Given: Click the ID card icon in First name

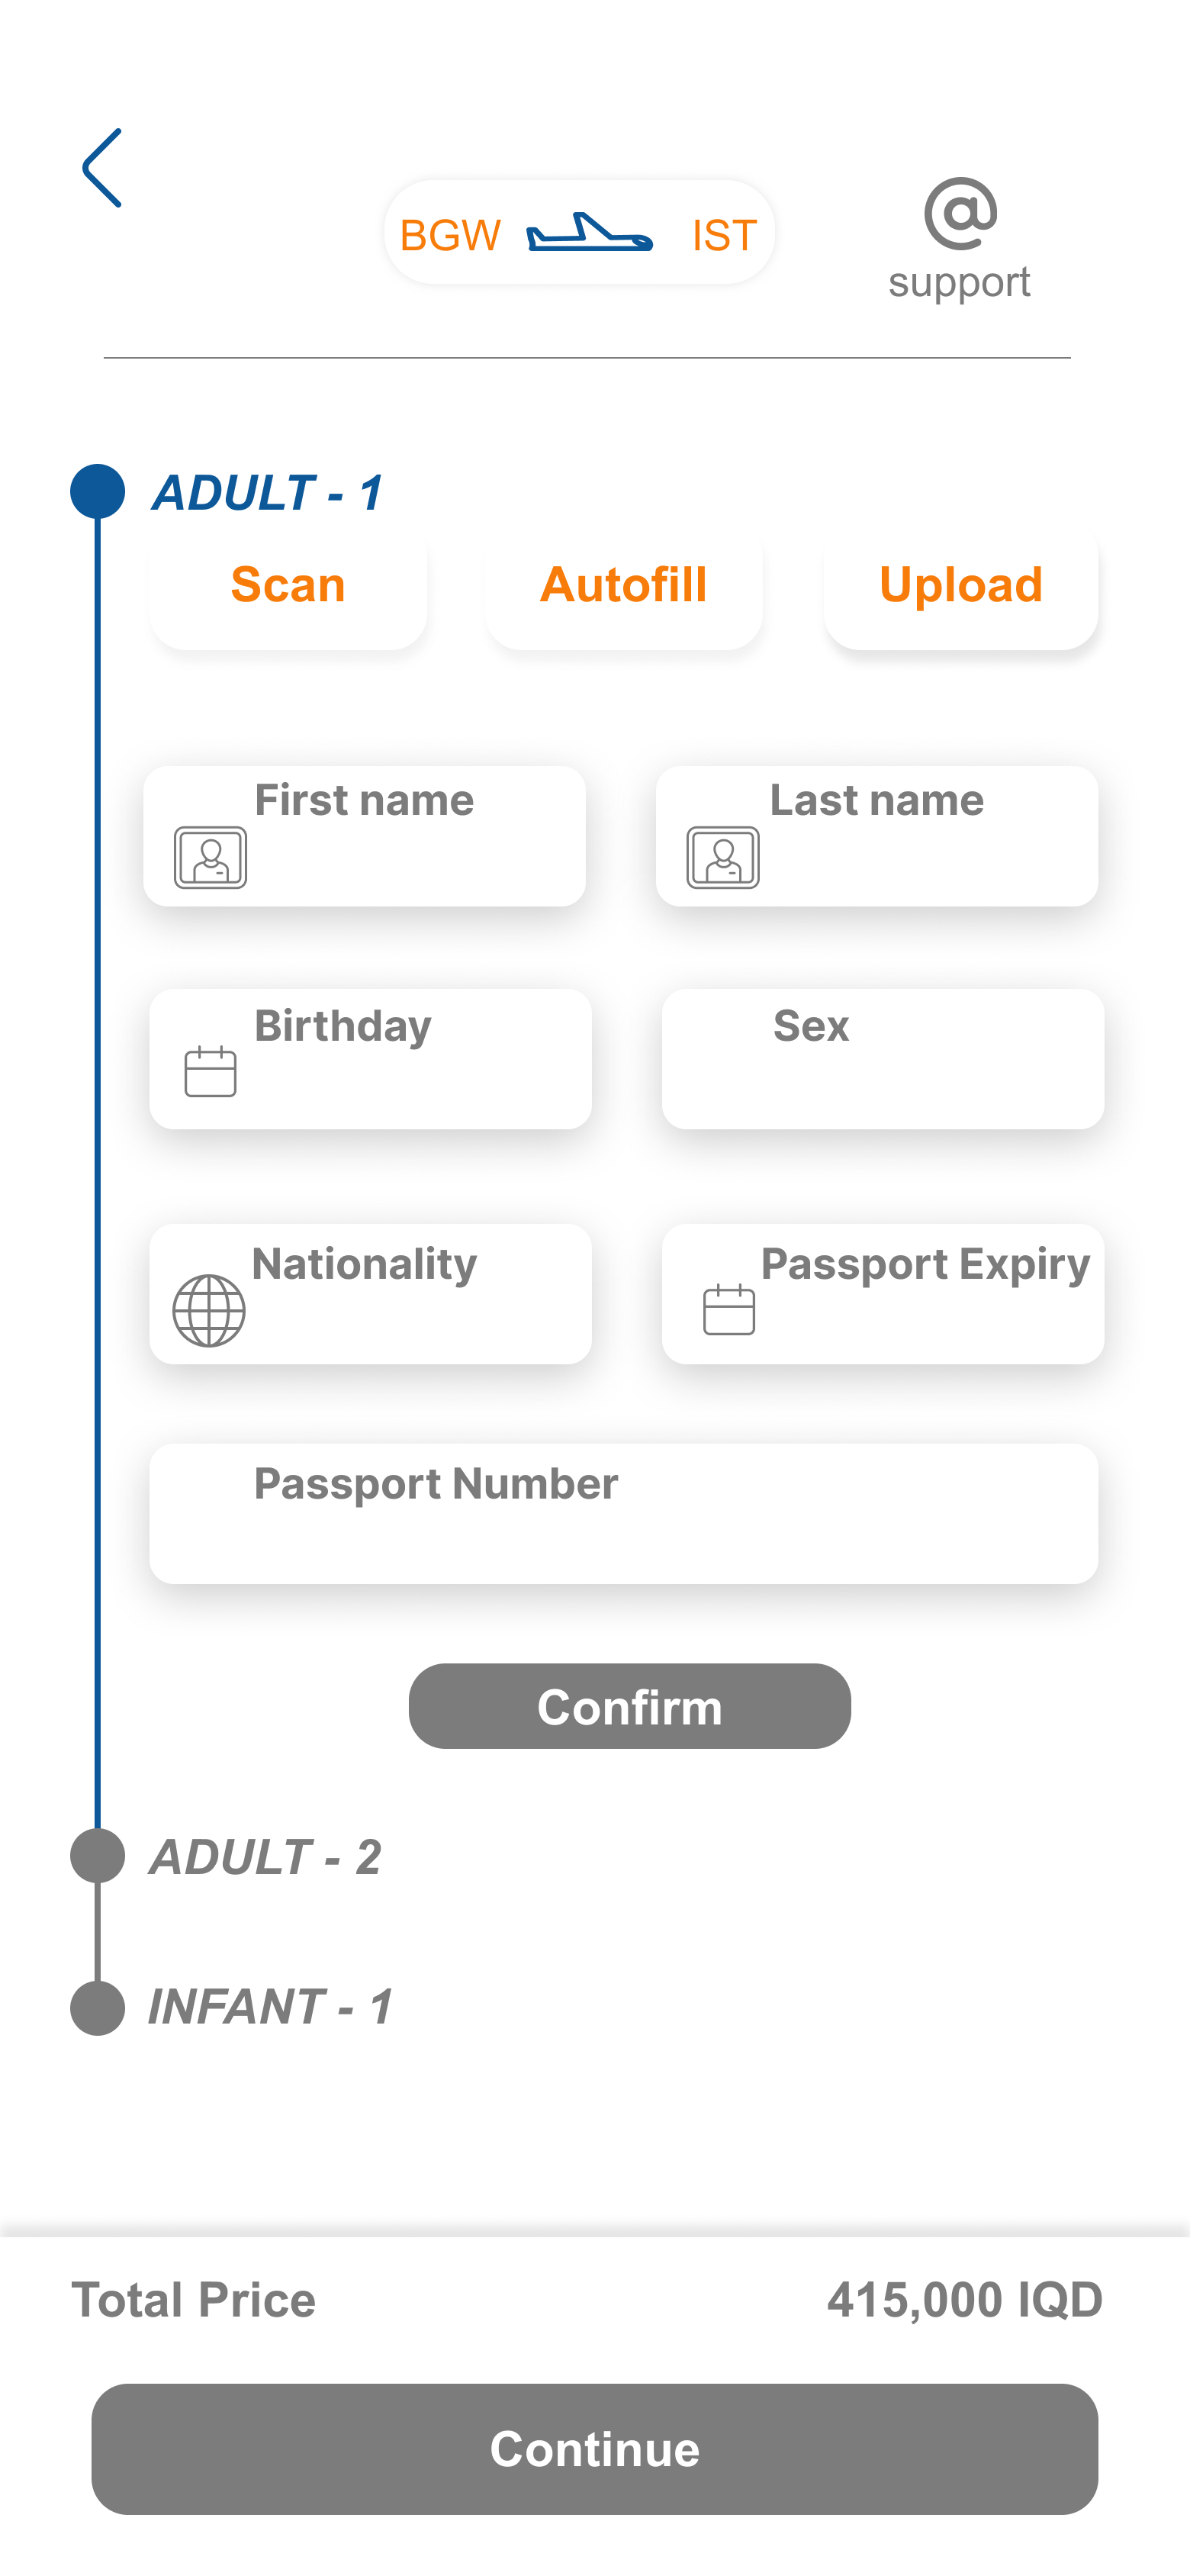Looking at the screenshot, I should pos(210,857).
